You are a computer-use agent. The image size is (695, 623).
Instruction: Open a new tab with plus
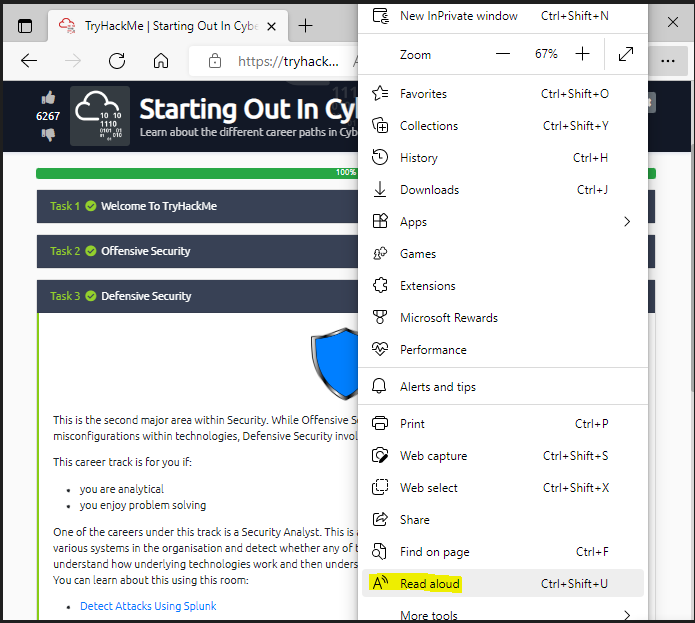(x=305, y=26)
